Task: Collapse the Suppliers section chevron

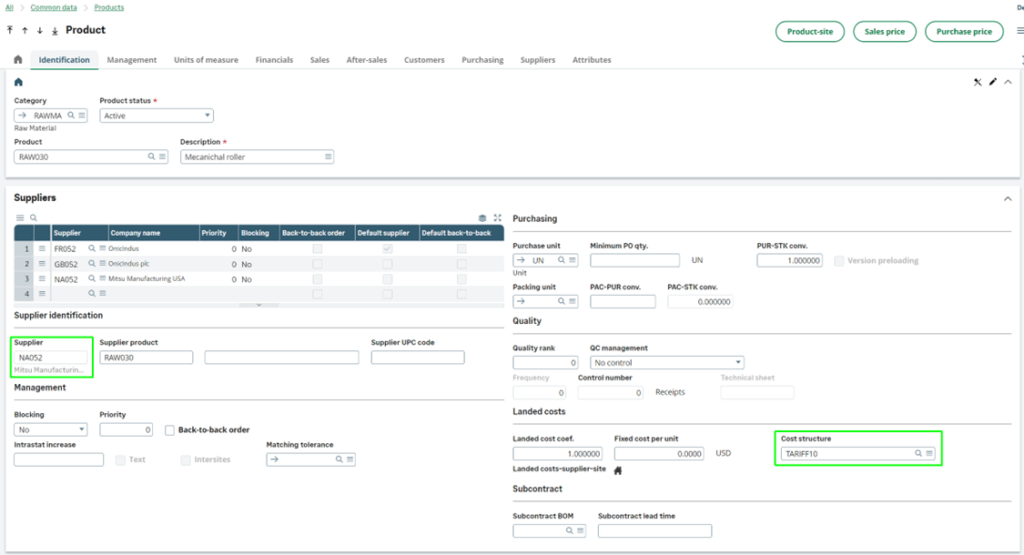Action: coord(1006,199)
